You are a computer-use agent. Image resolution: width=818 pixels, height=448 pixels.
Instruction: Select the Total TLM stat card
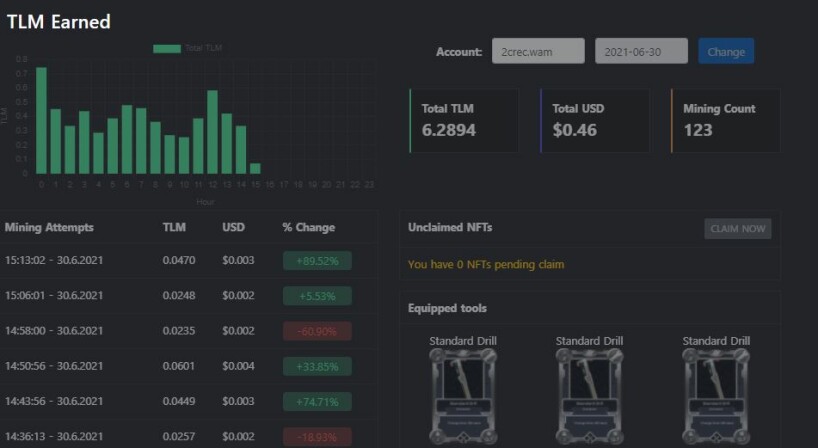click(464, 120)
